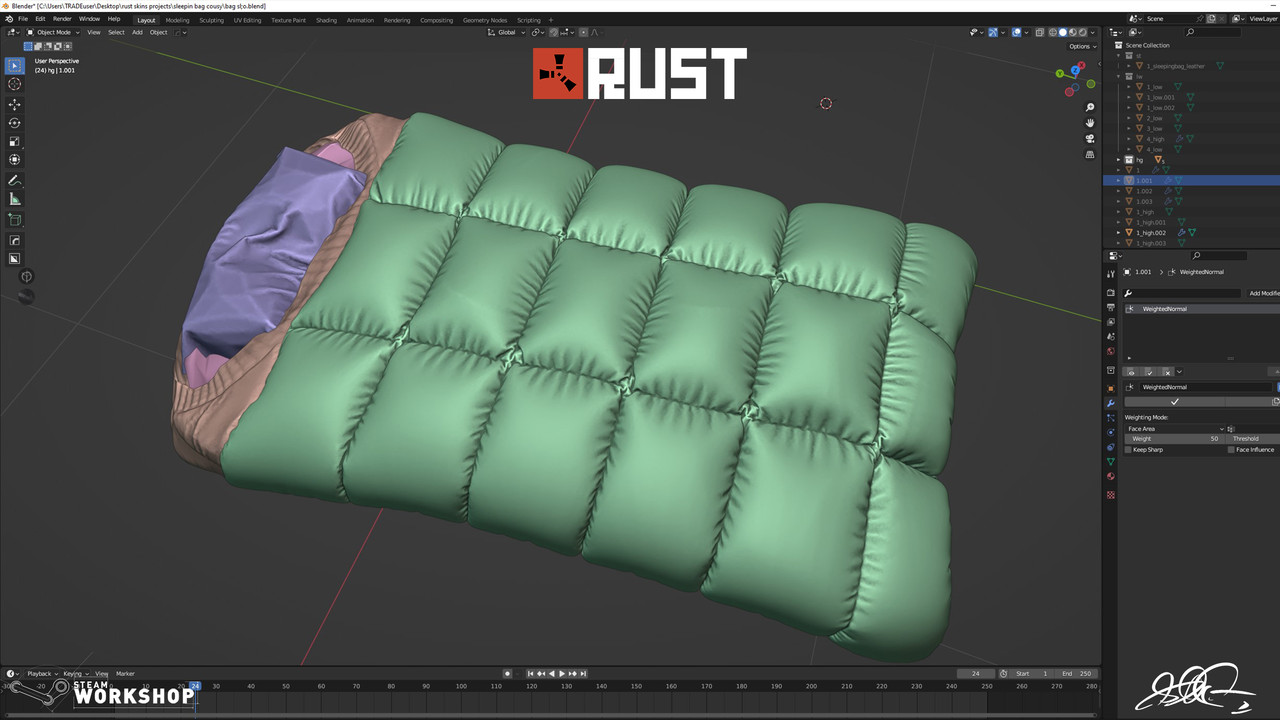Select the Scale tool

tap(15, 141)
